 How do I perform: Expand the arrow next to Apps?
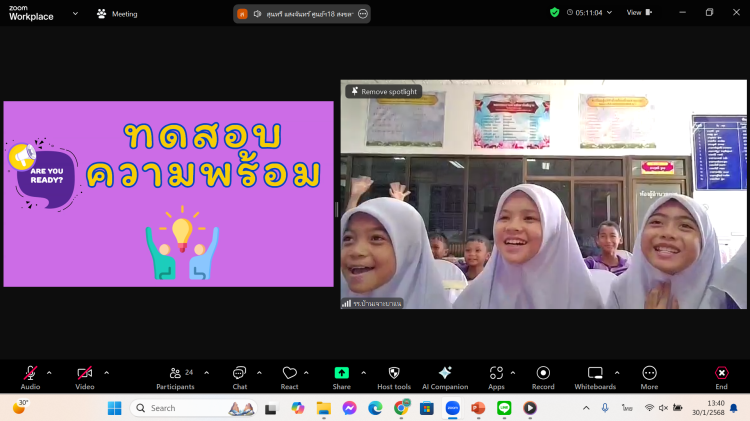[513, 373]
